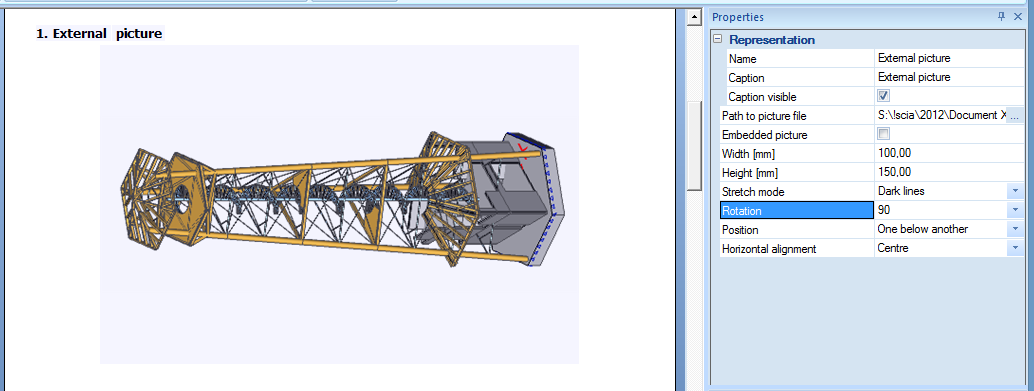Click the document scroll up arrow
The height and width of the screenshot is (391, 1034).
click(x=693, y=18)
